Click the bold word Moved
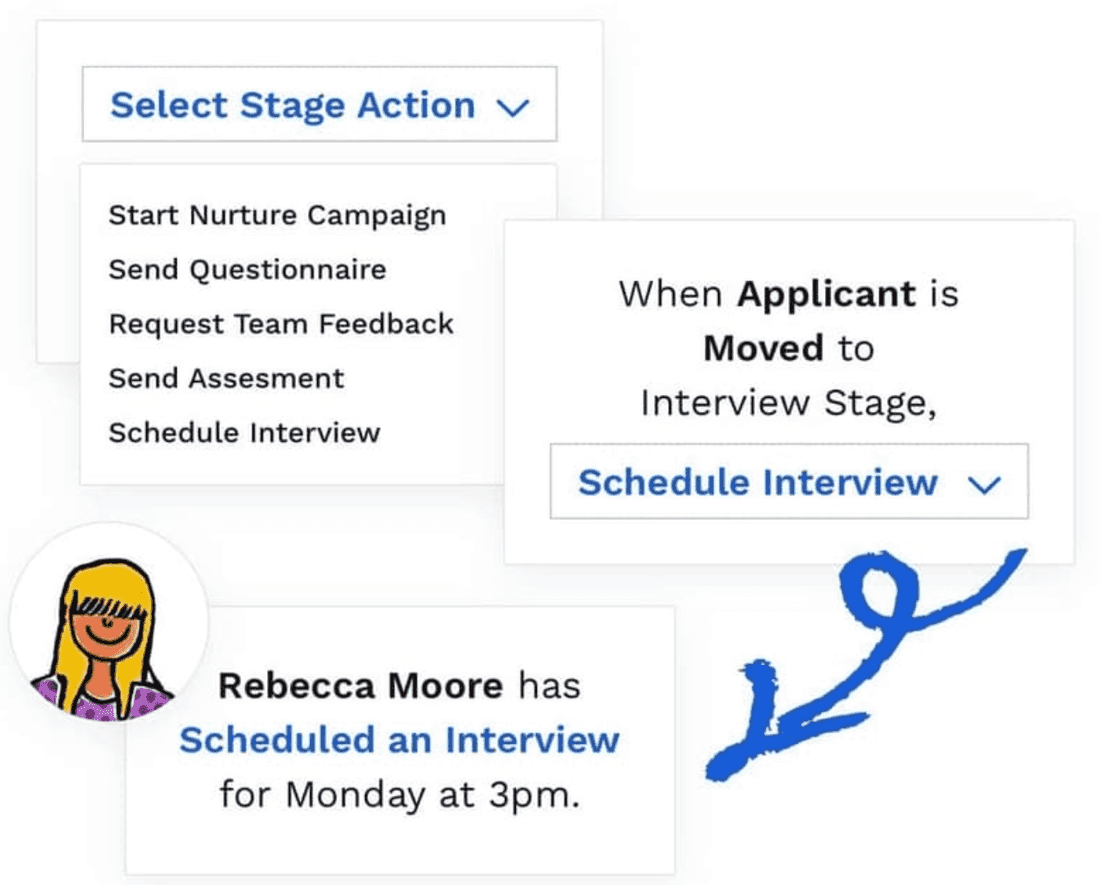 (763, 348)
